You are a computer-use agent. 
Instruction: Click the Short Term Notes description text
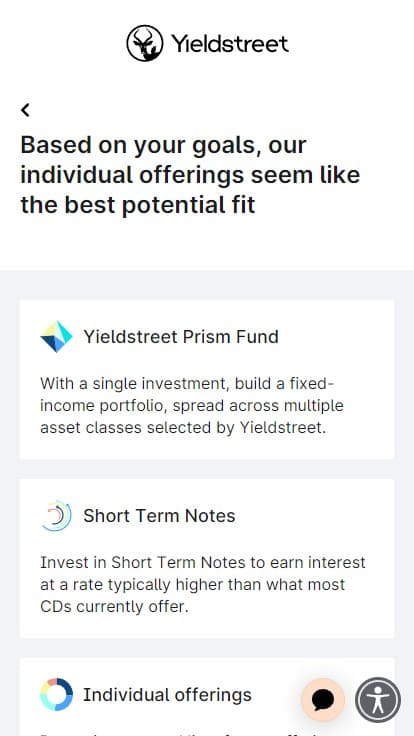(202, 584)
